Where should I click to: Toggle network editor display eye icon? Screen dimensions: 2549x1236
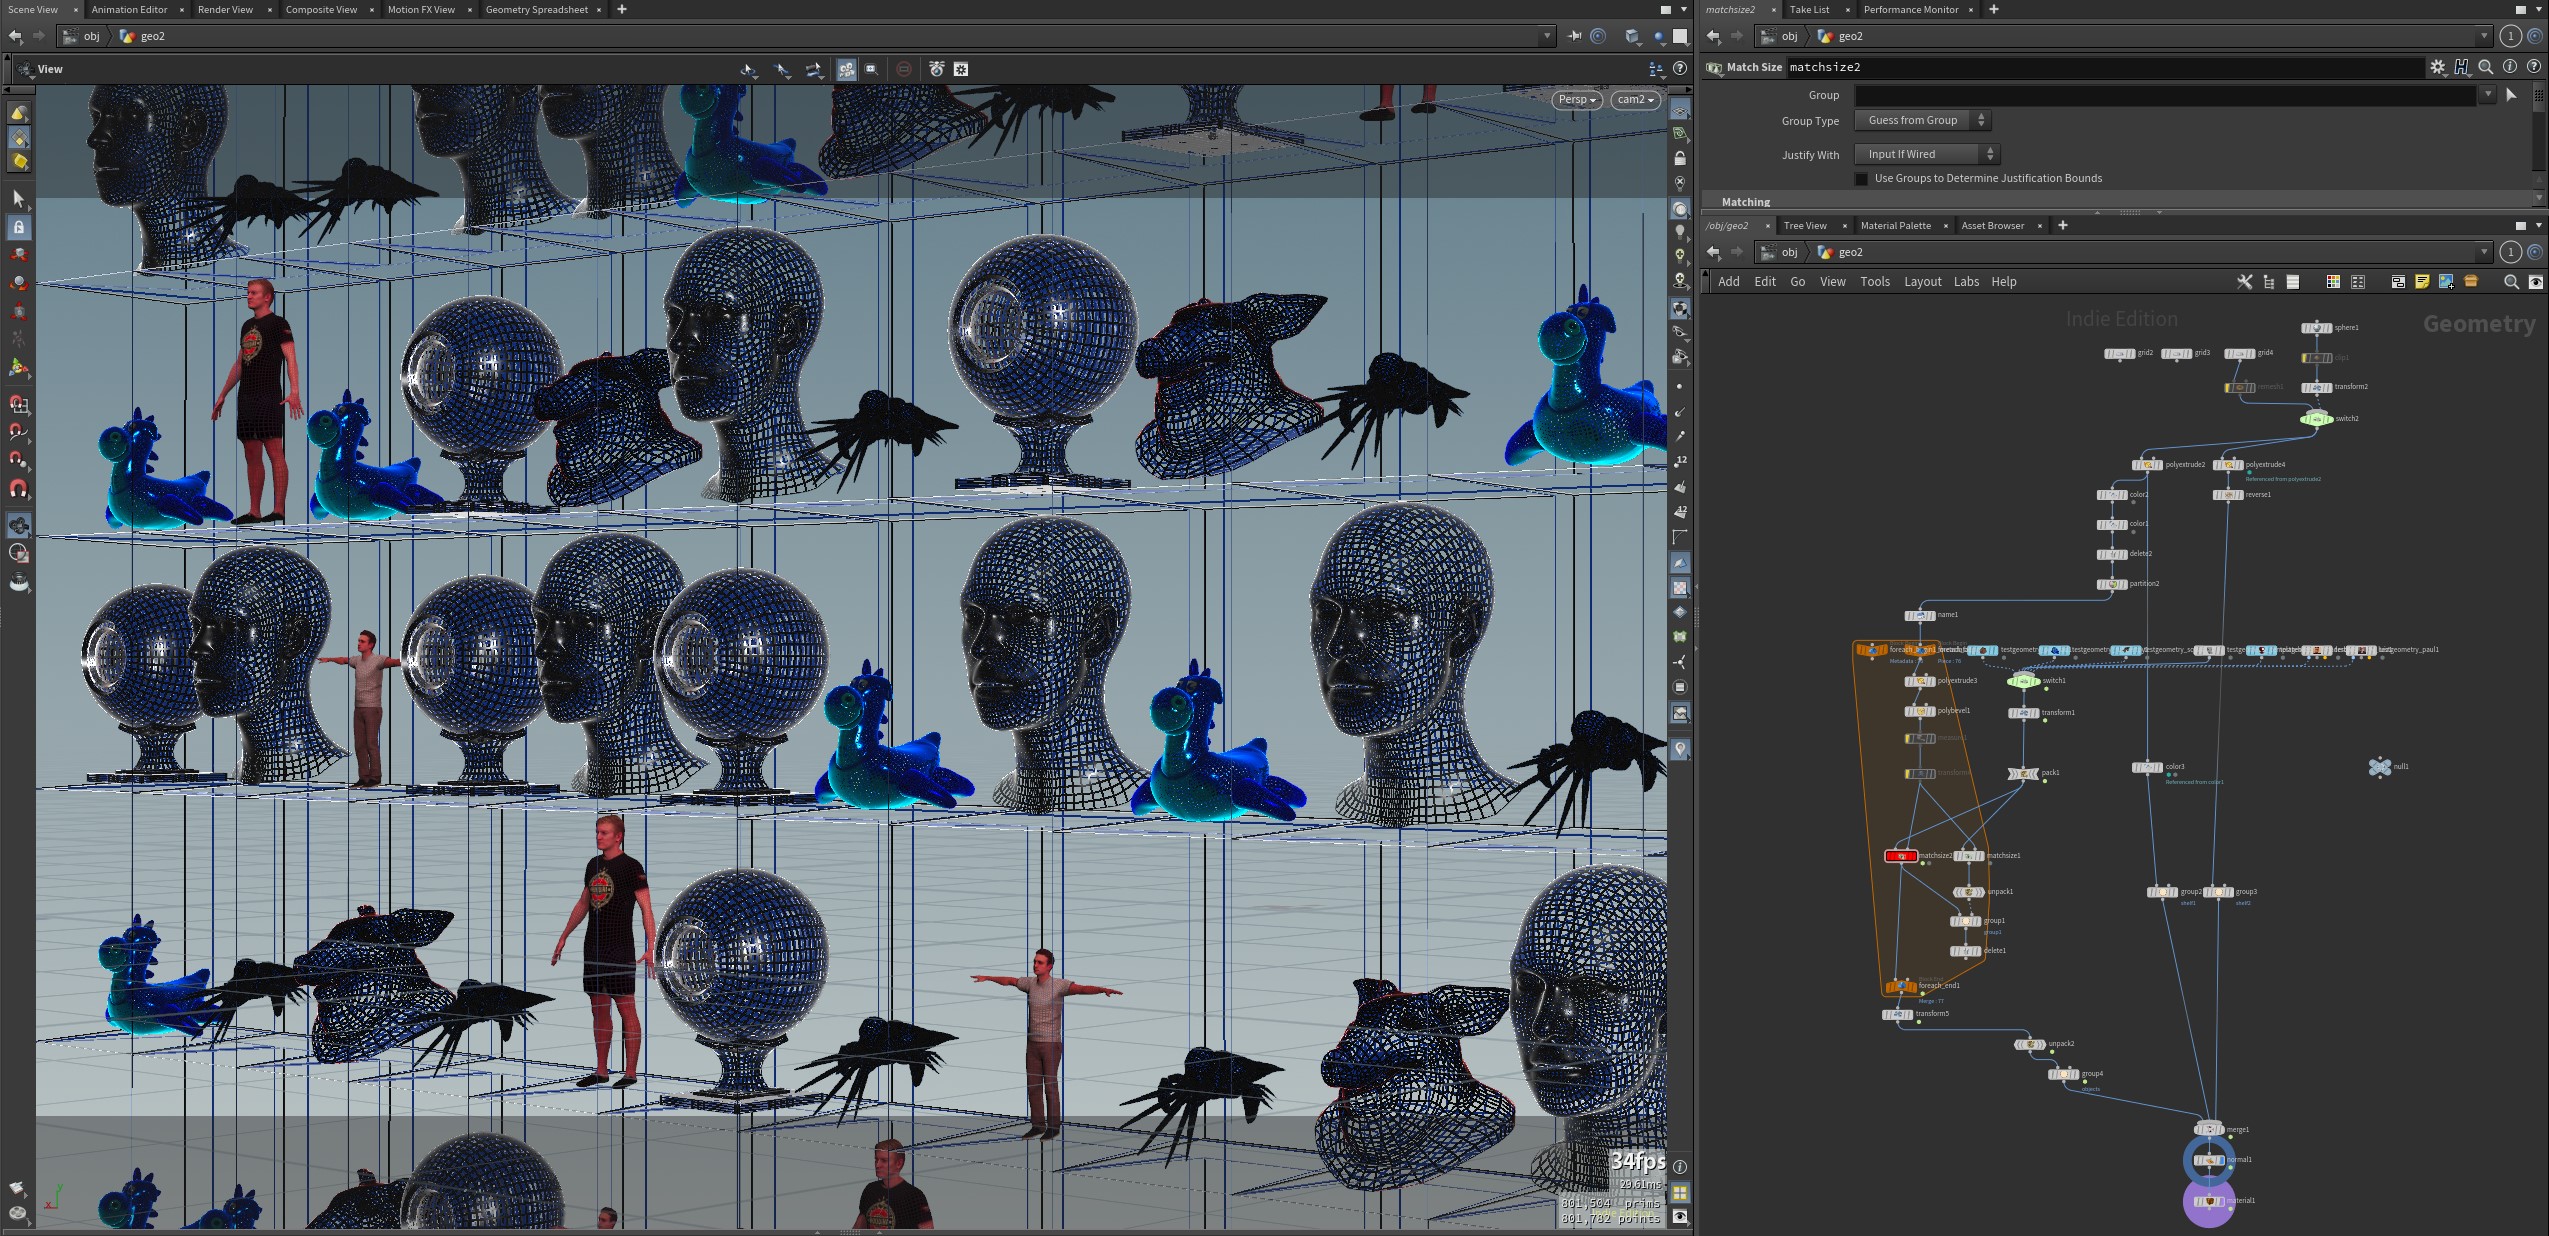coord(2536,282)
